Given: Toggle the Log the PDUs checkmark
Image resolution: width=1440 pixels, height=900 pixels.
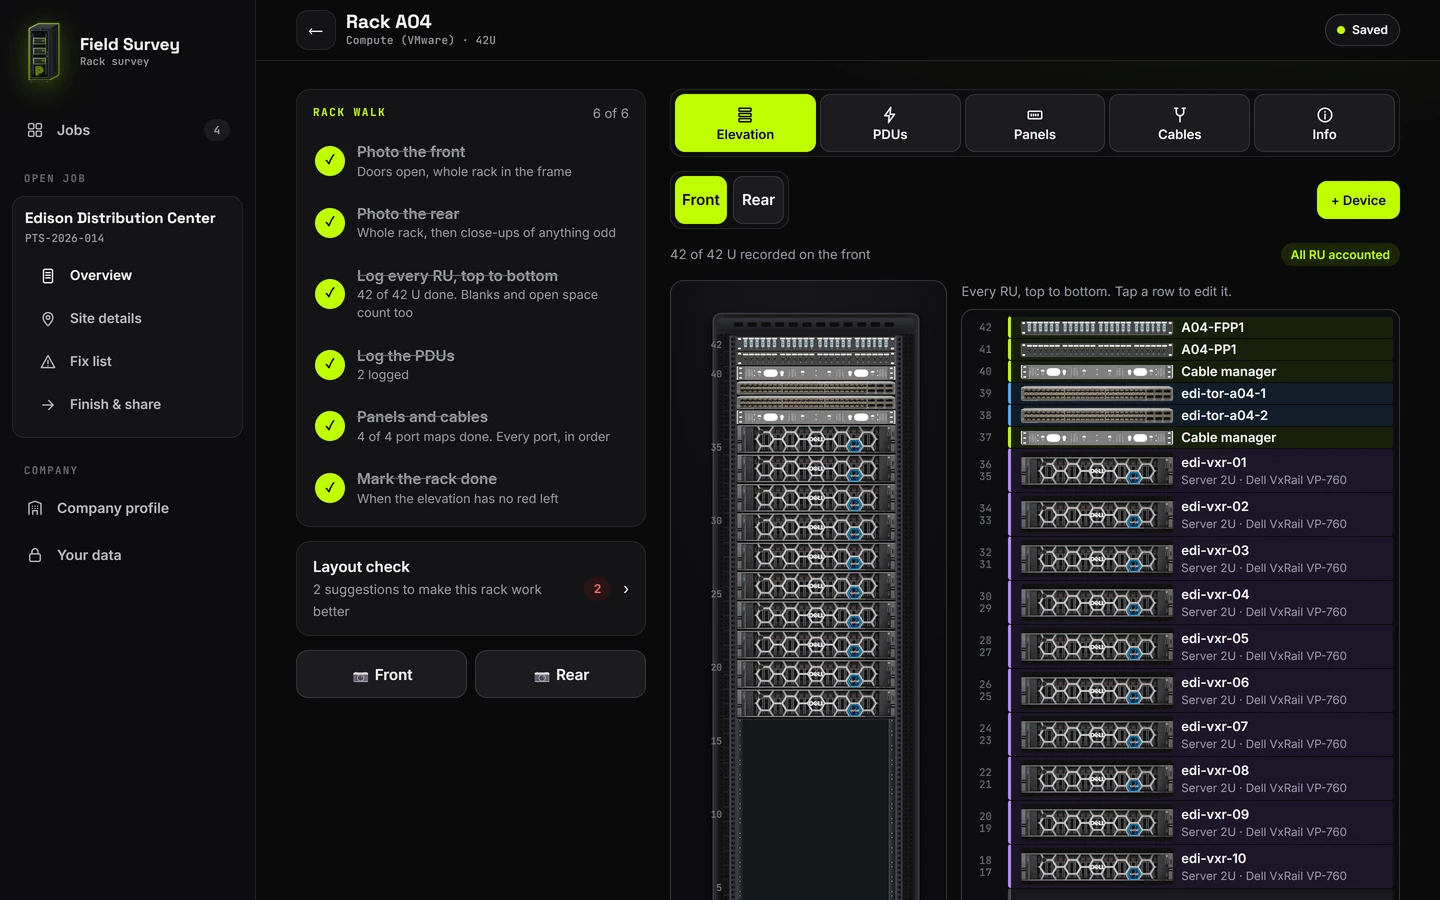Looking at the screenshot, I should (330, 365).
